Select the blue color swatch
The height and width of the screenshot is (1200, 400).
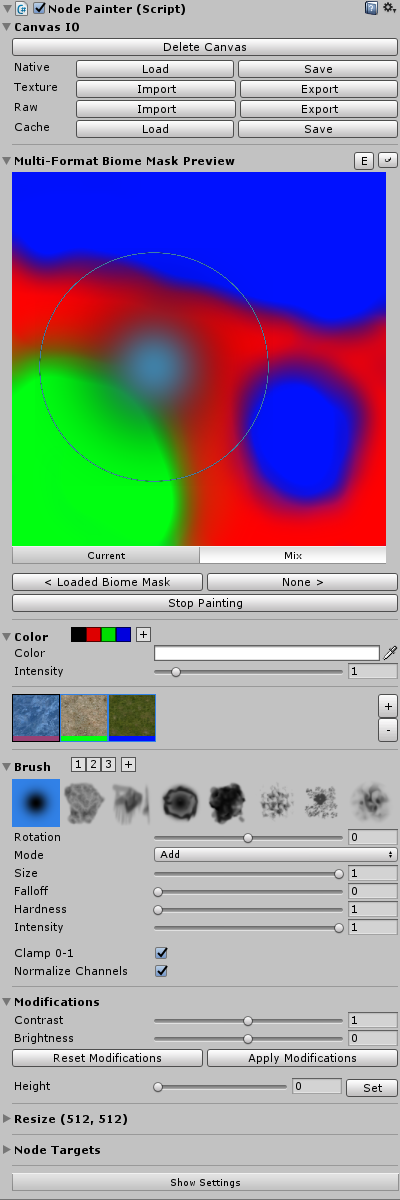pyautogui.click(x=123, y=634)
